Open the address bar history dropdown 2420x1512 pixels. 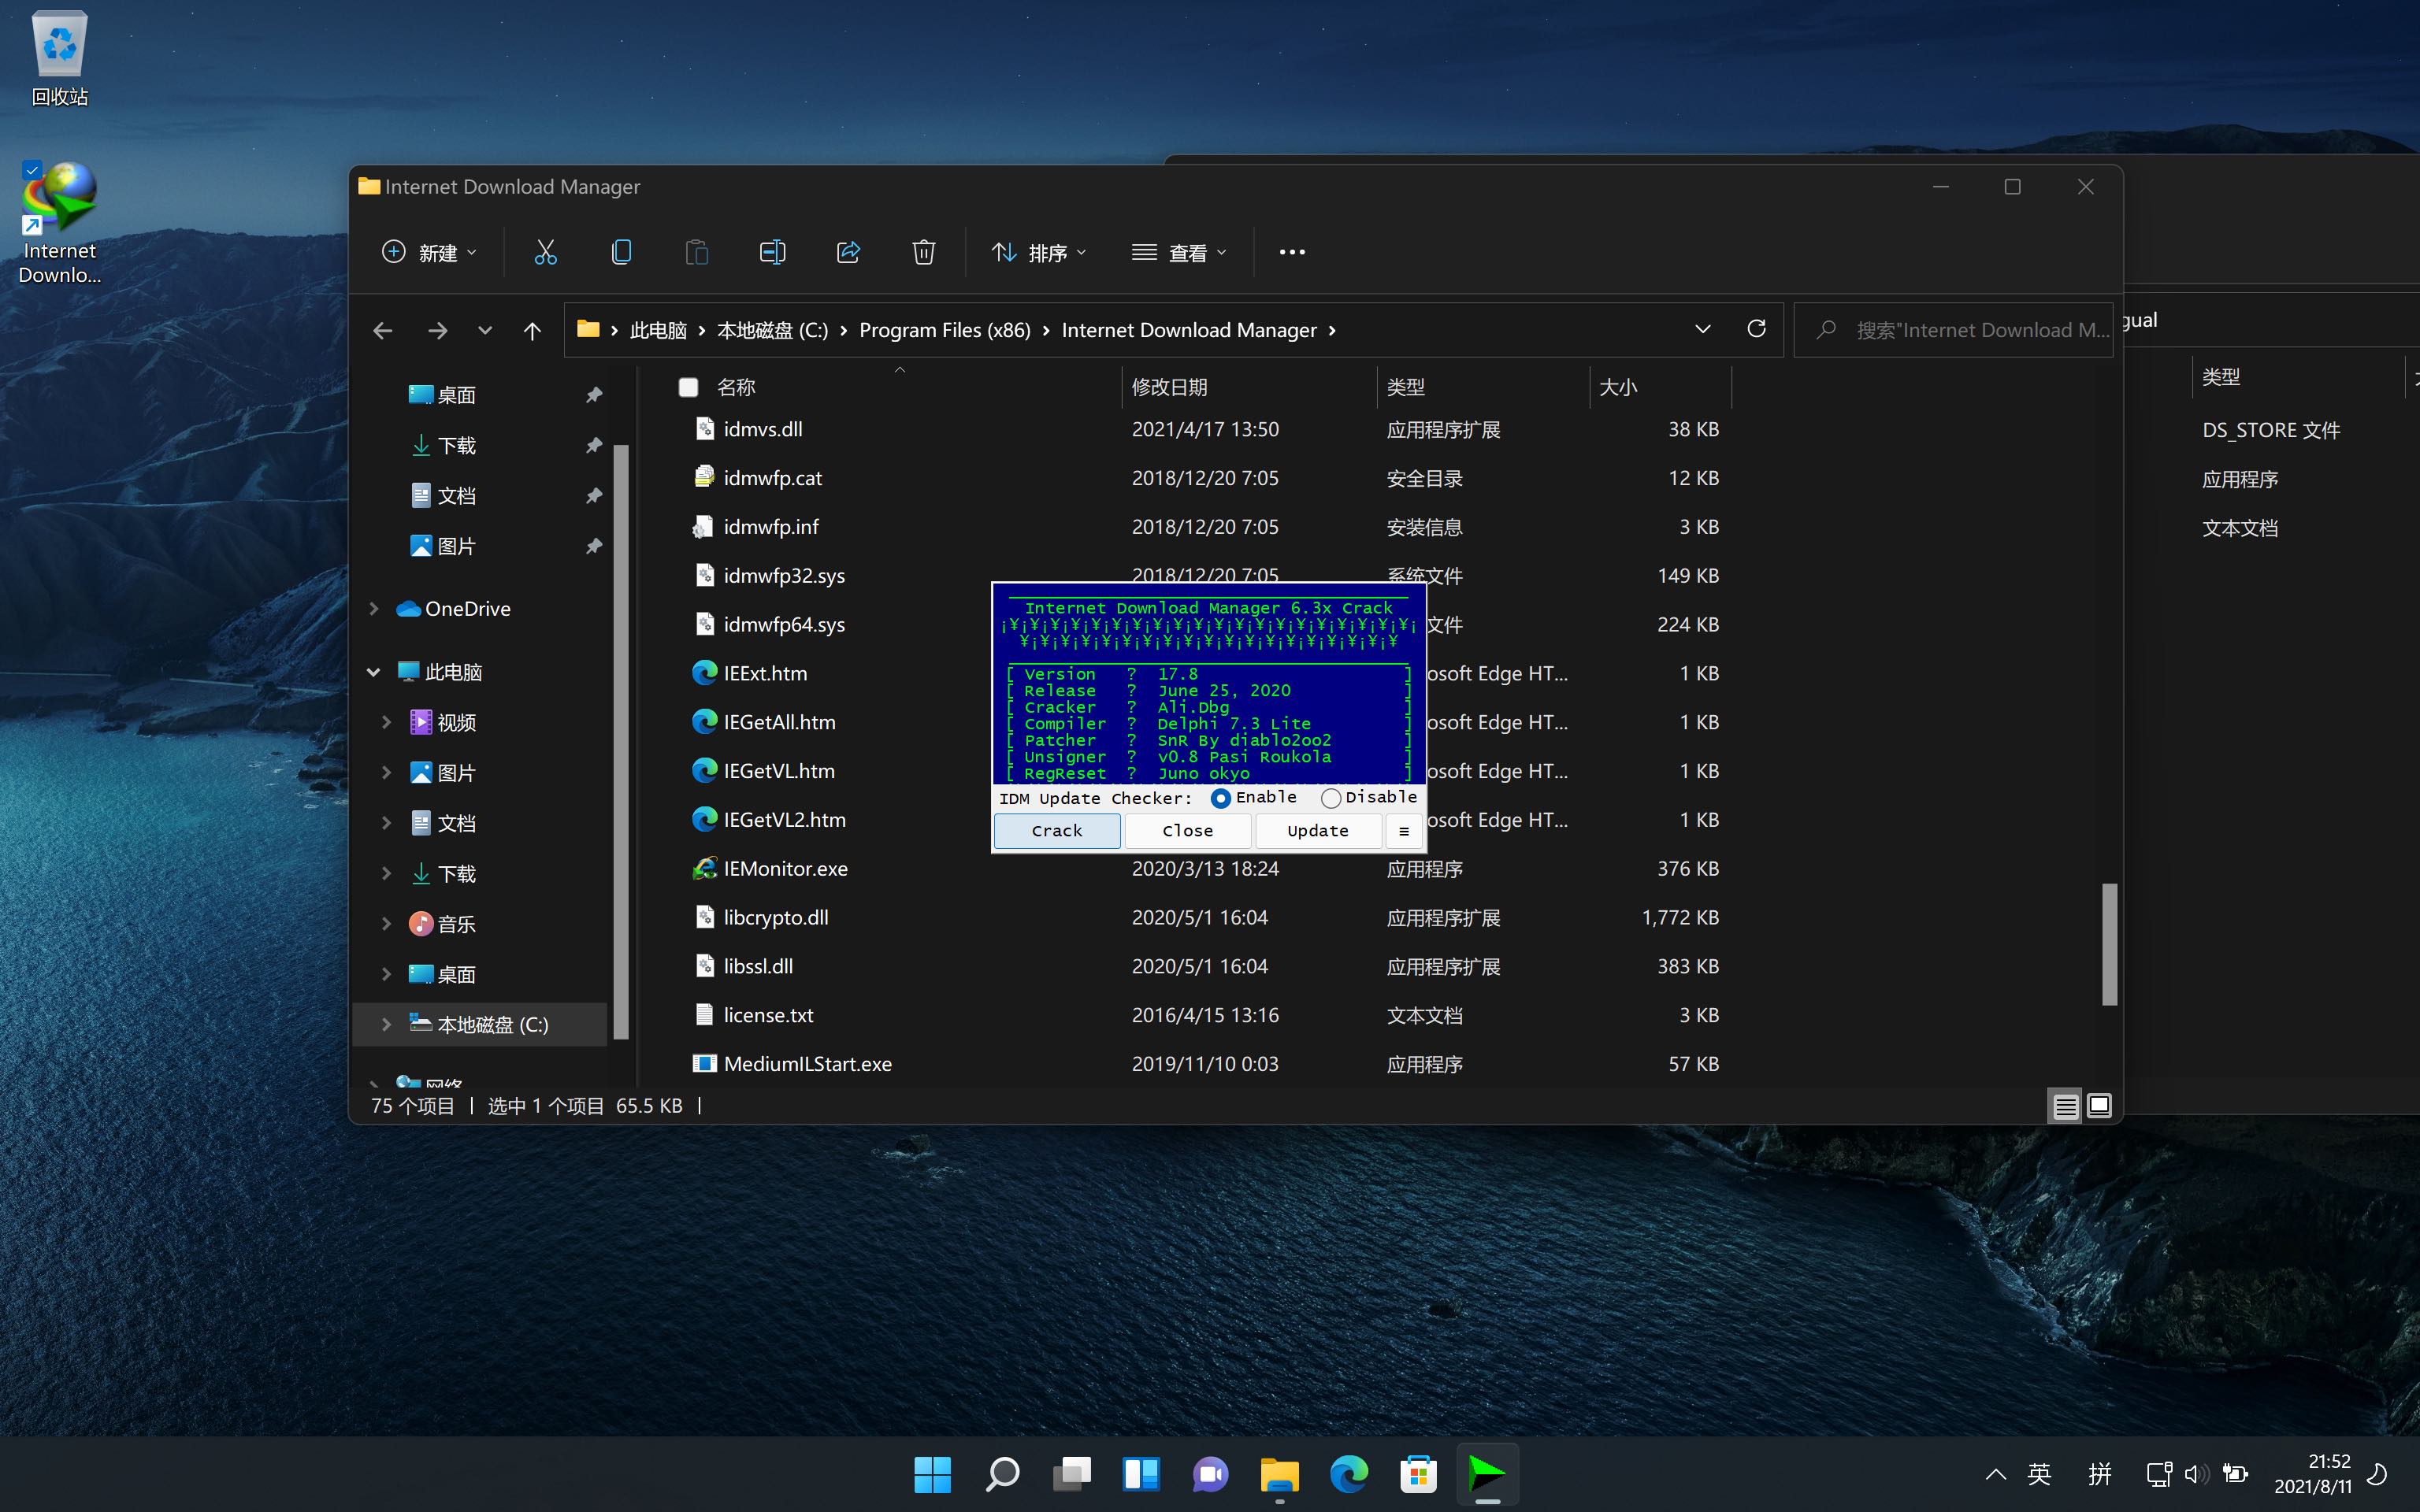pos(1702,329)
